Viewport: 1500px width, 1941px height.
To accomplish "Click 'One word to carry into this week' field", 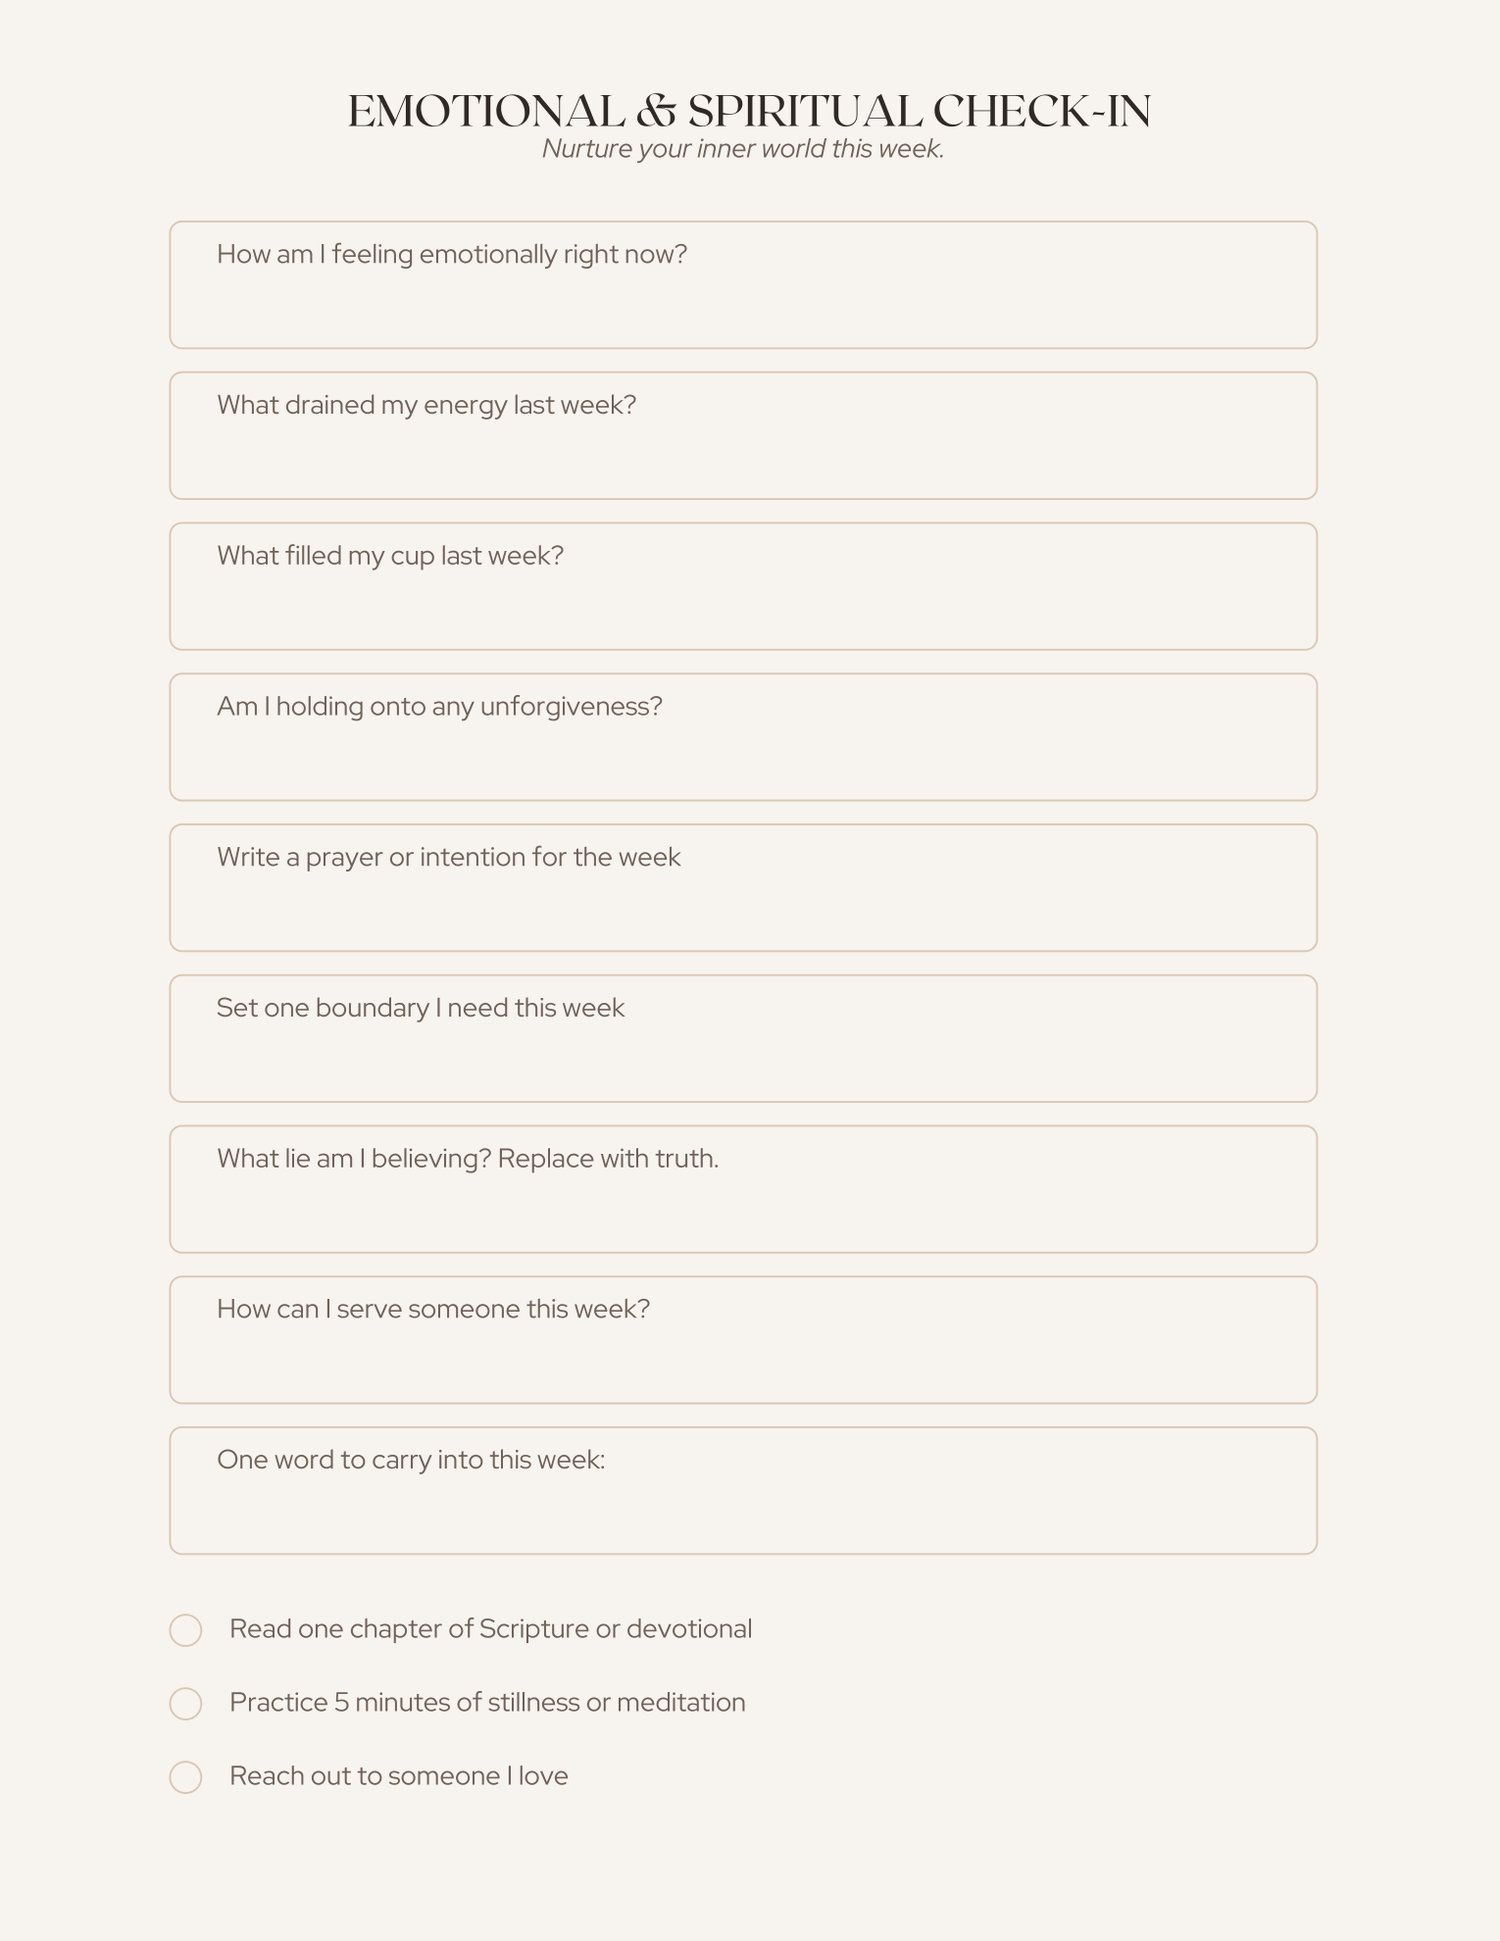I will 743,1491.
